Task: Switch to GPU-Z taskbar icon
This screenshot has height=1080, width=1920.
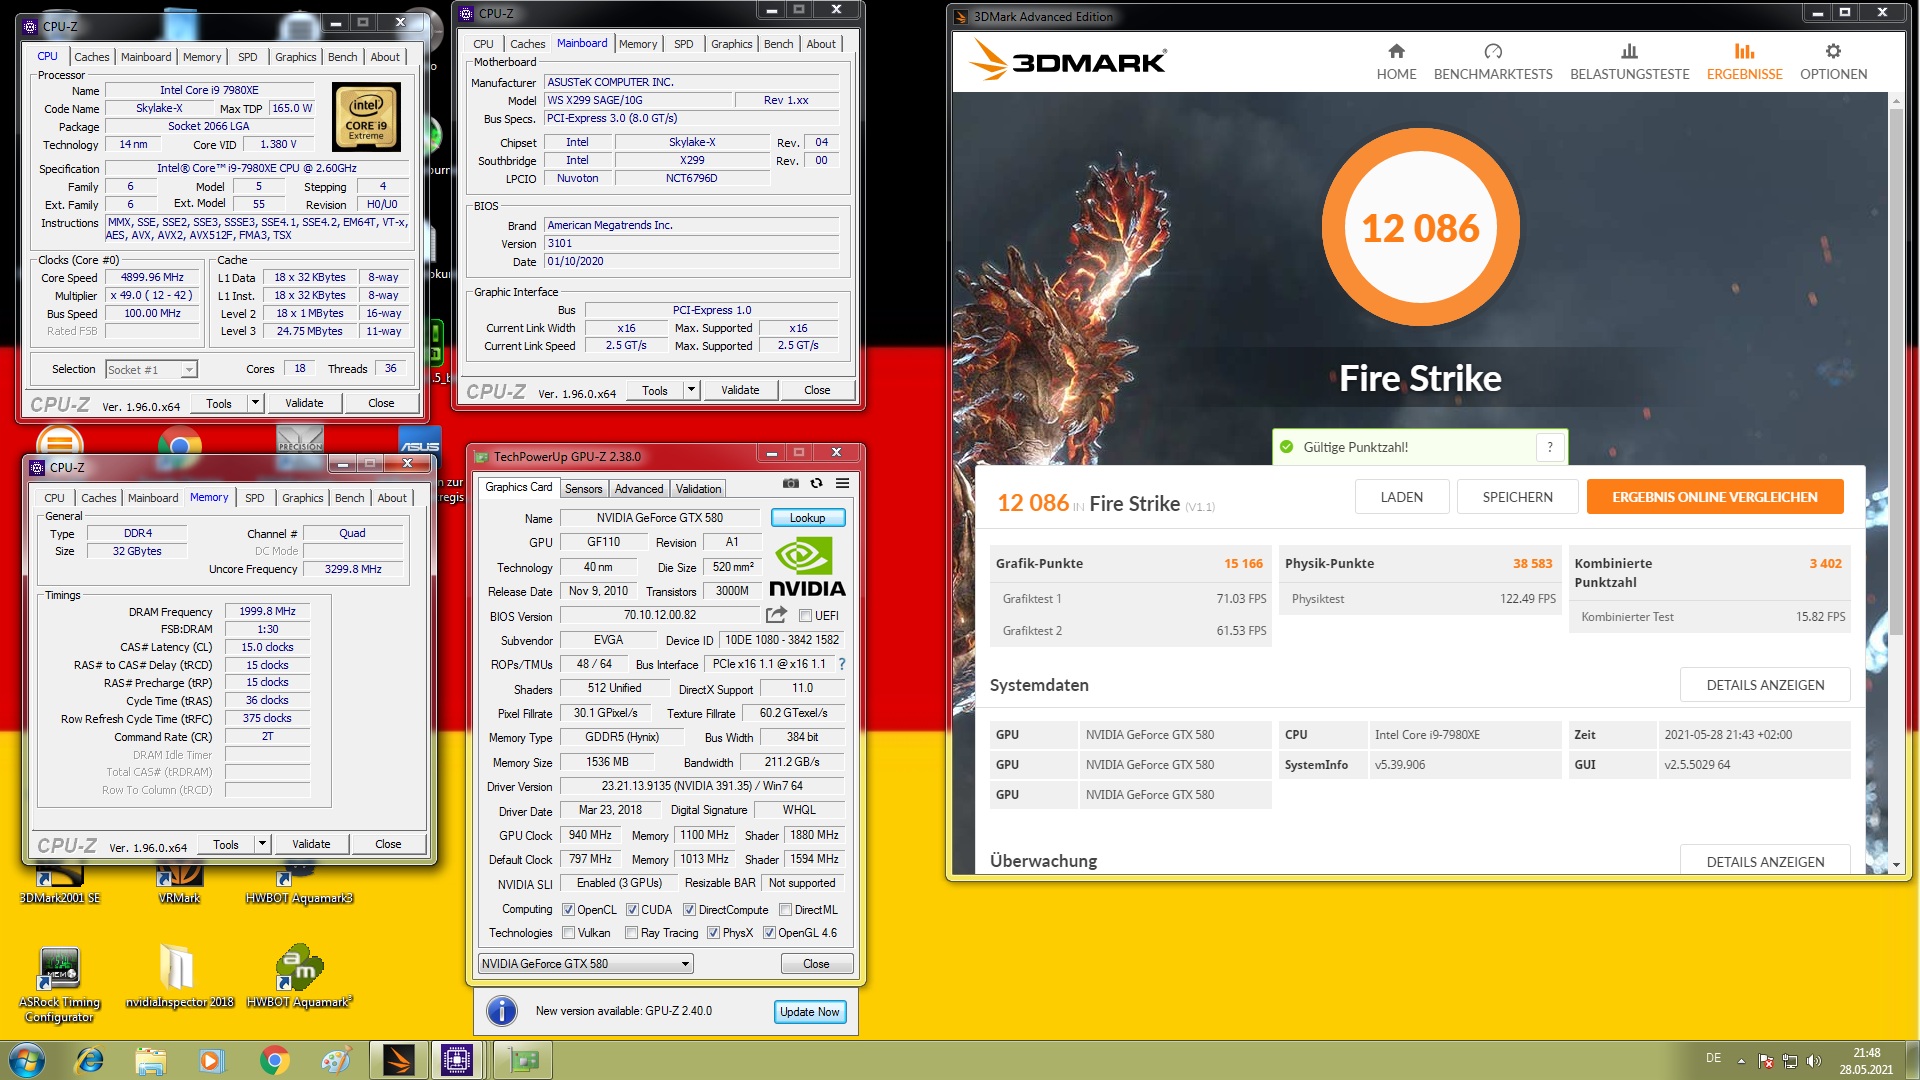Action: [x=522, y=1060]
